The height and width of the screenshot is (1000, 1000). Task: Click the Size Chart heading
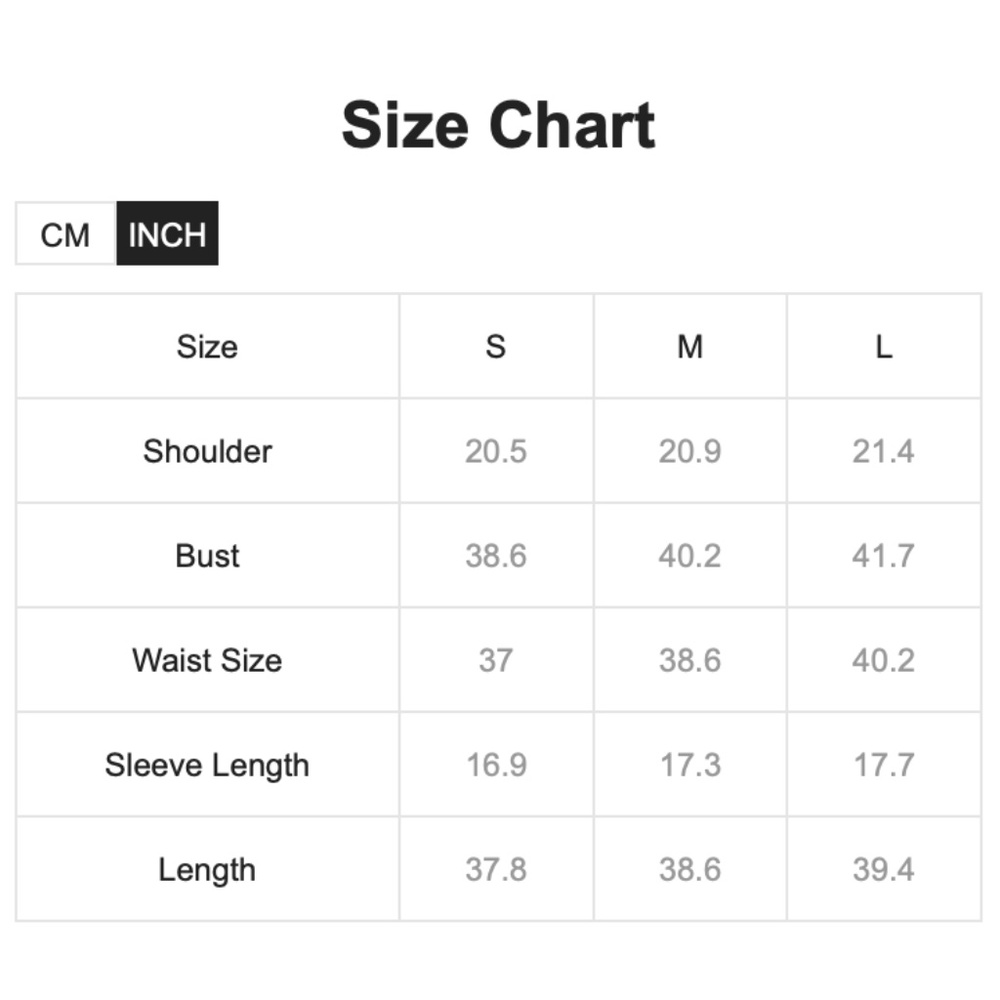(x=498, y=126)
